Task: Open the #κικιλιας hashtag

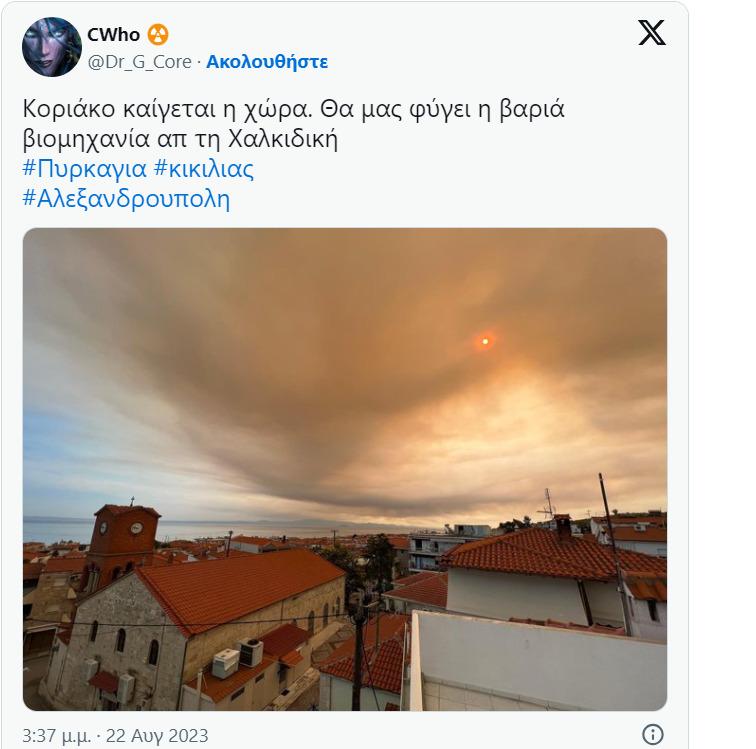Action: point(204,169)
